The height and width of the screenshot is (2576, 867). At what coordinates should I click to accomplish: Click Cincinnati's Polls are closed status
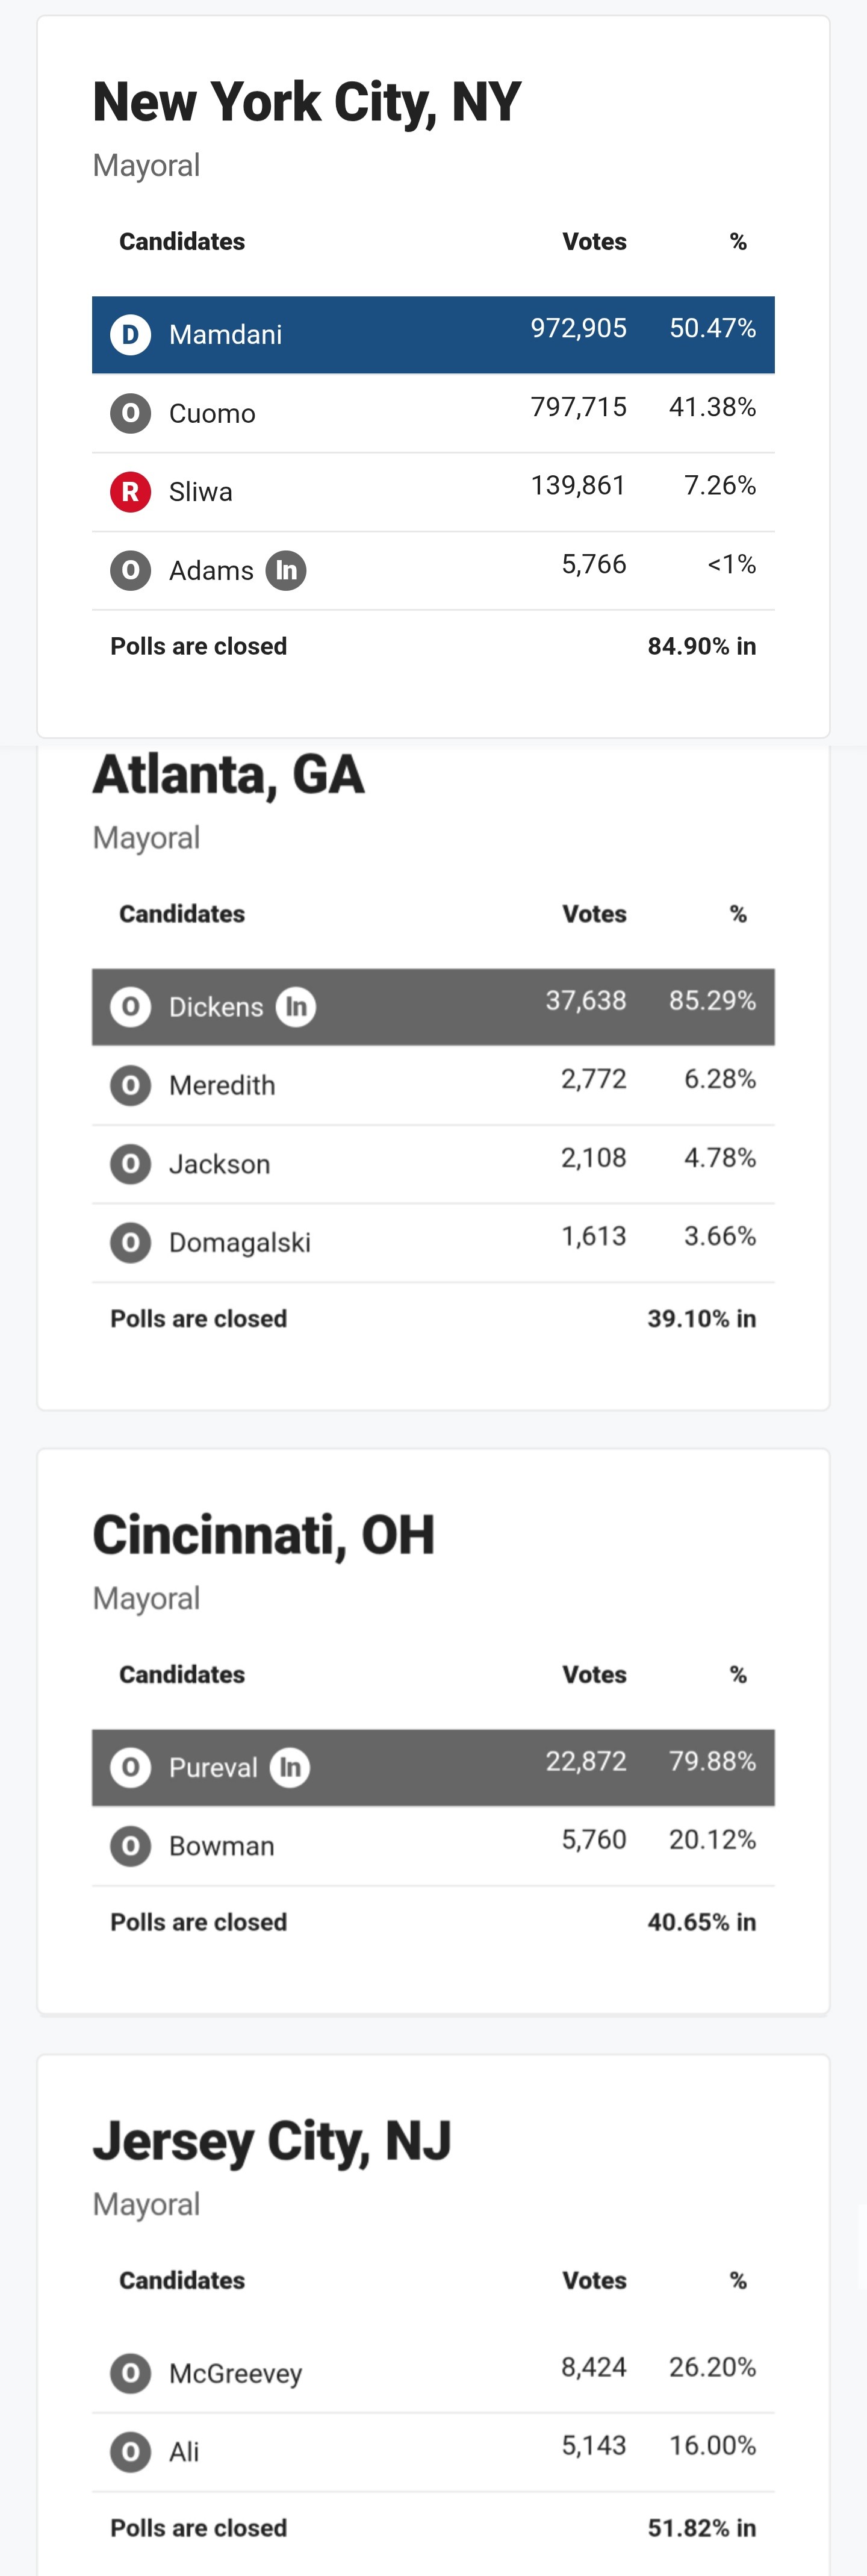[199, 1922]
